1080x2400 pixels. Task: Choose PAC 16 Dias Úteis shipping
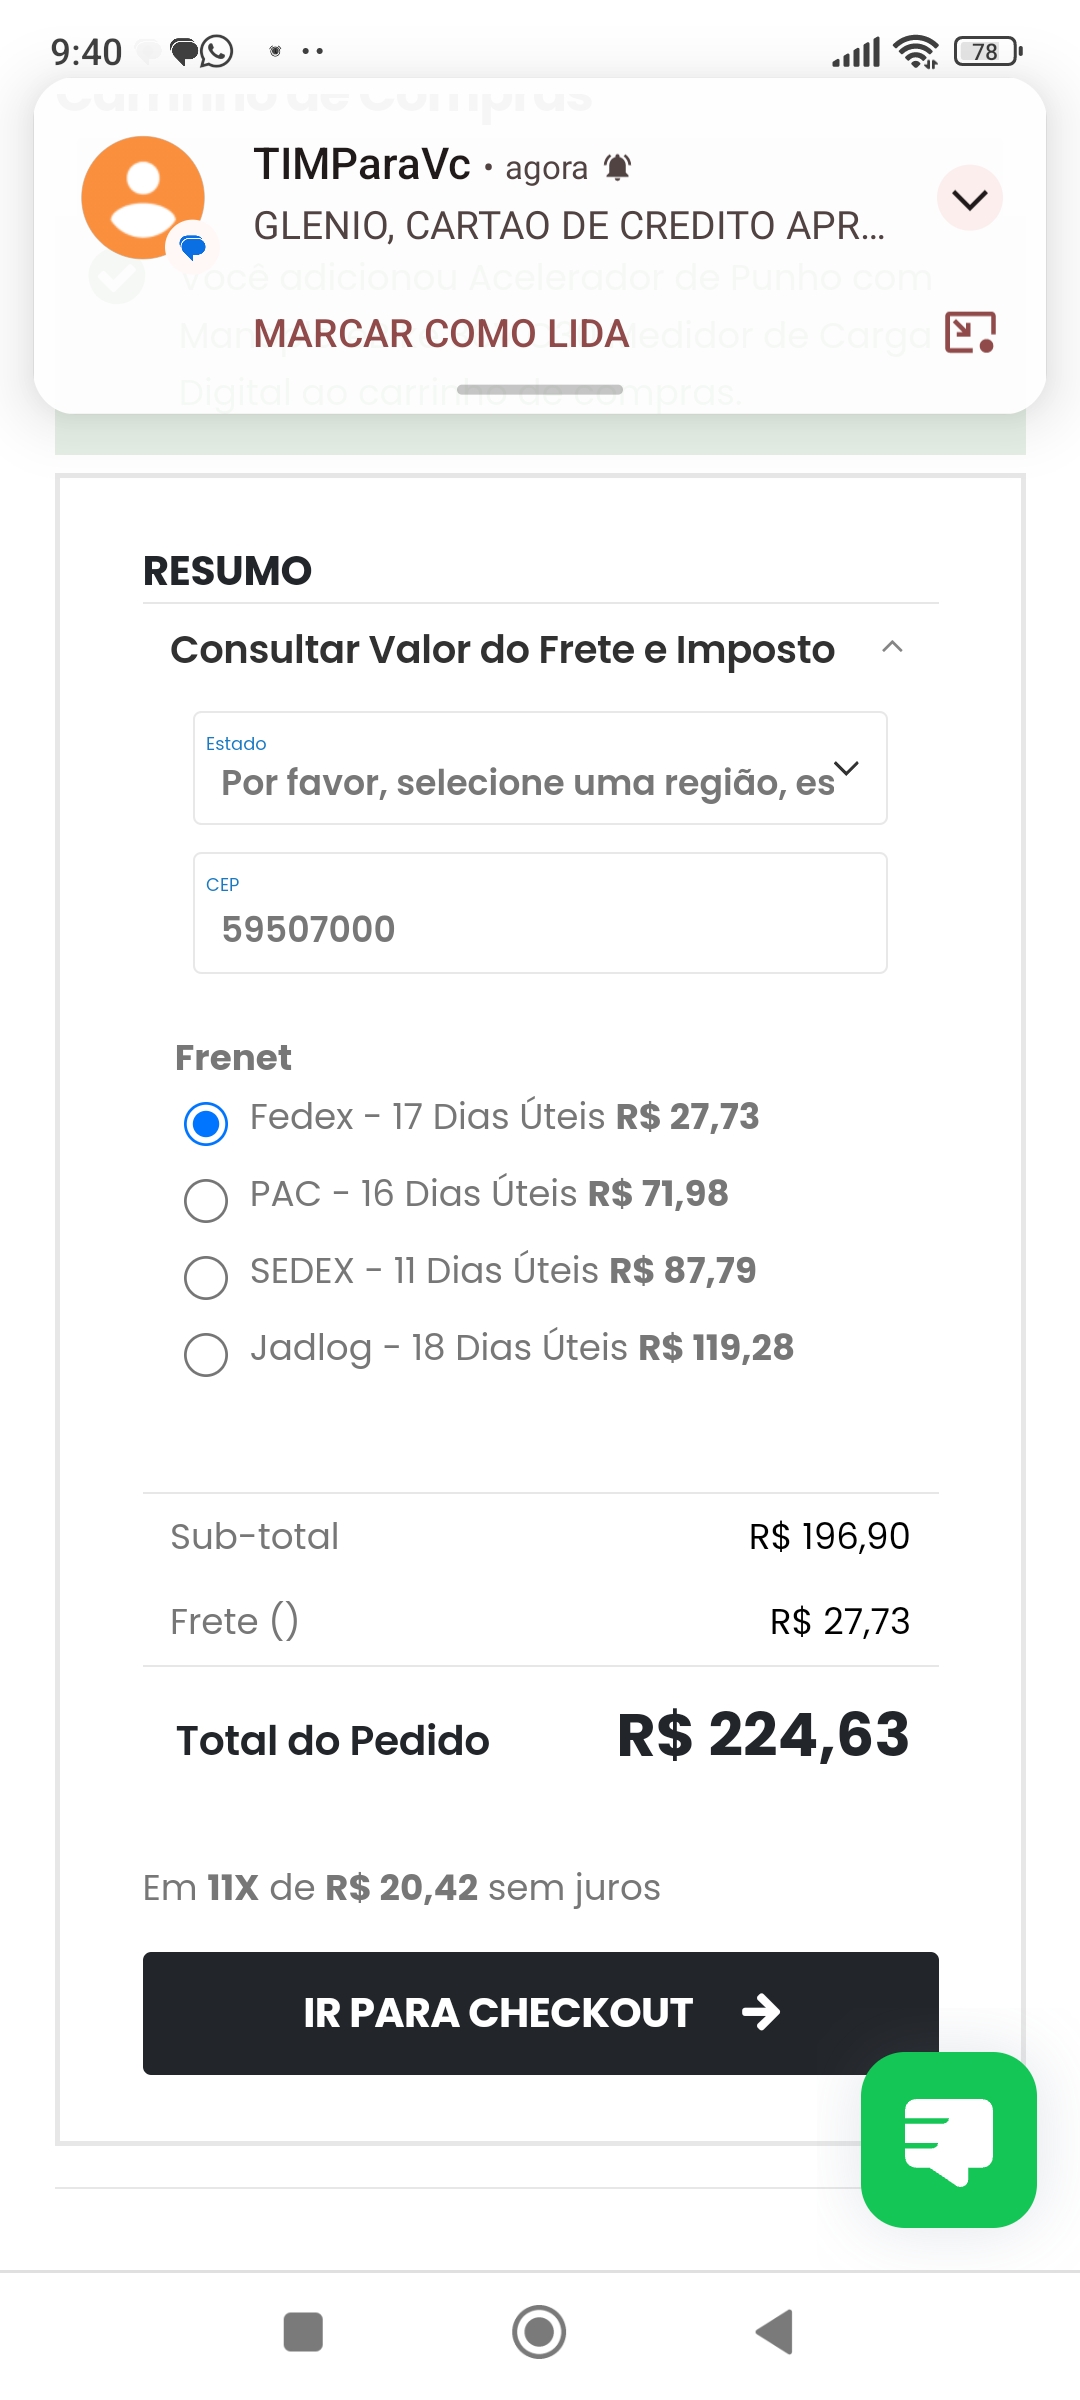(x=206, y=1200)
